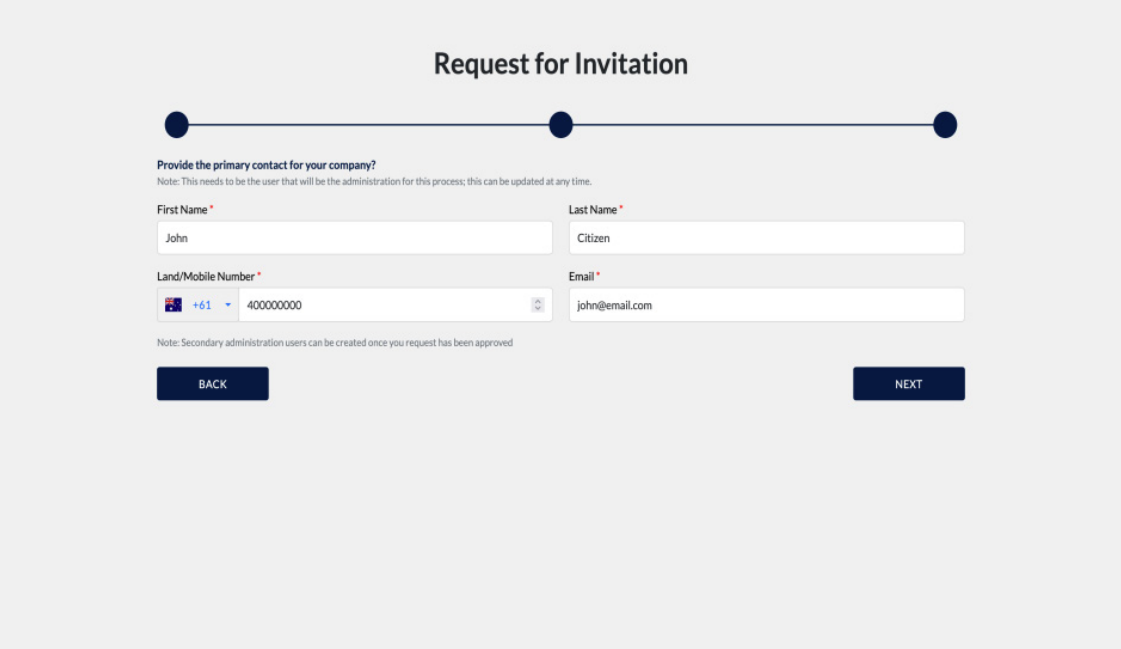This screenshot has height=649, width=1121.
Task: Click the Land/Mobile Number label
Action: pyautogui.click(x=206, y=277)
